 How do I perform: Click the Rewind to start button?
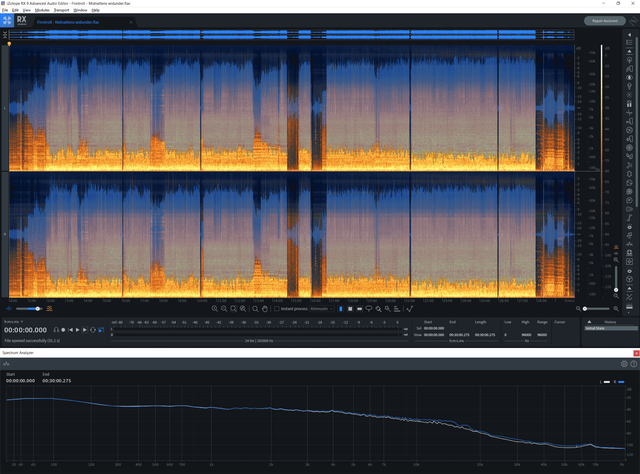(x=70, y=330)
